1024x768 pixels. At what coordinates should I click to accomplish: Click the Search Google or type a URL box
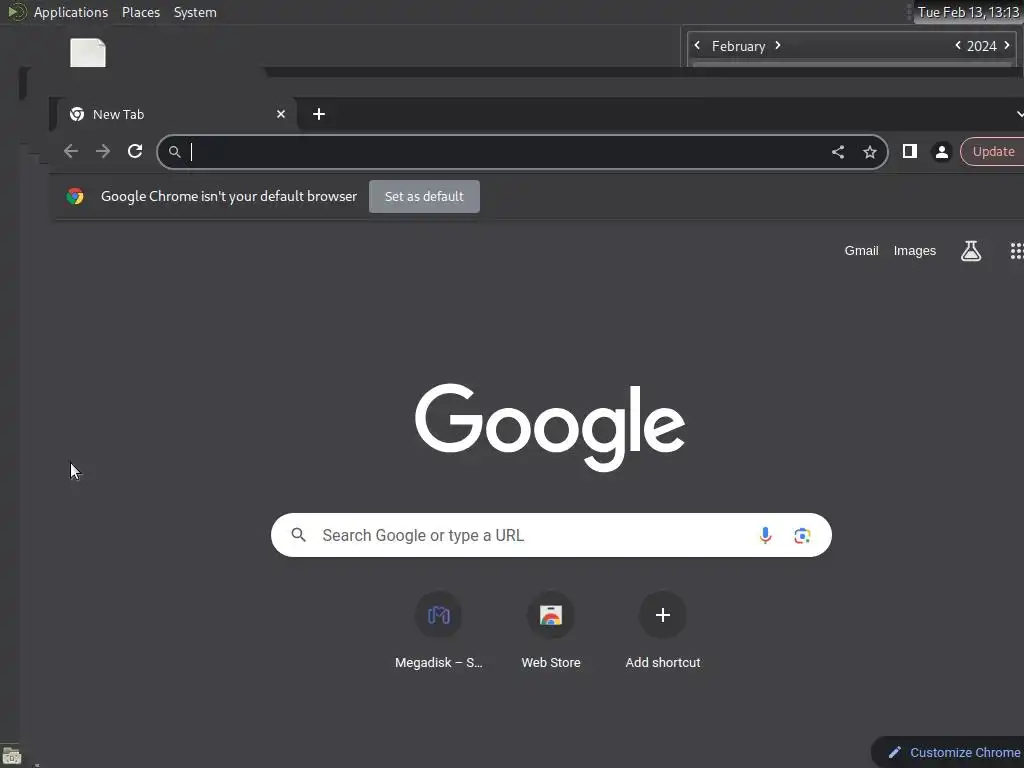pos(551,535)
